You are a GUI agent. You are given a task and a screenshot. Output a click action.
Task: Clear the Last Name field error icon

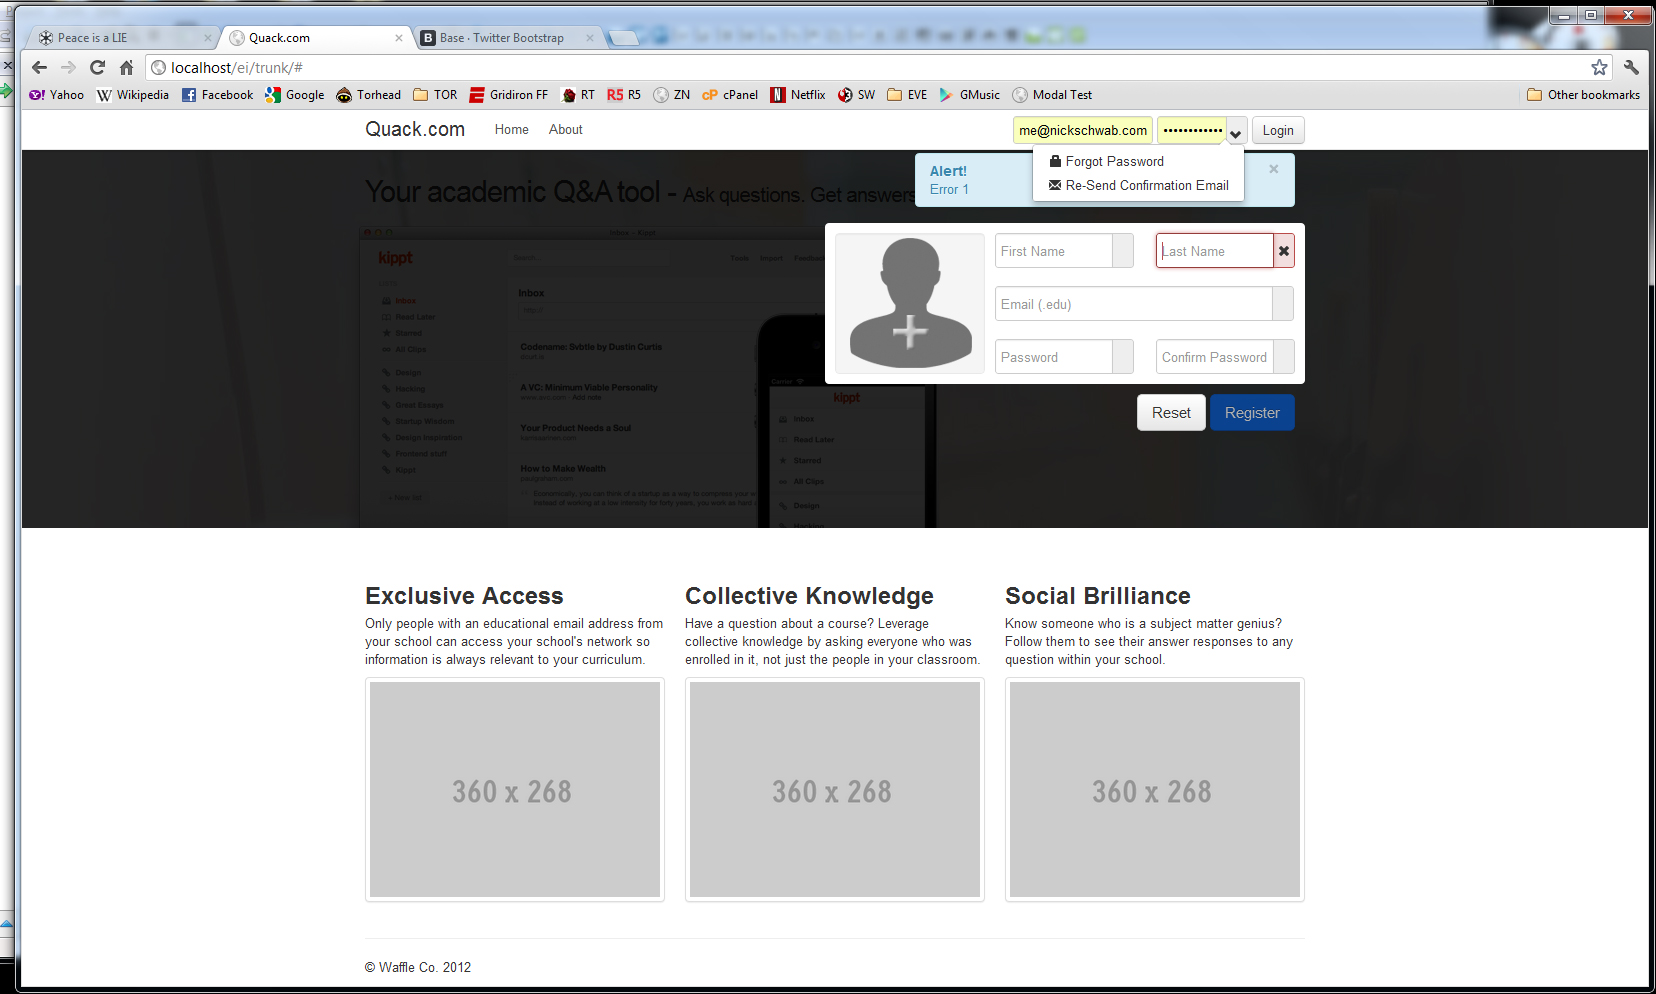coord(1284,251)
